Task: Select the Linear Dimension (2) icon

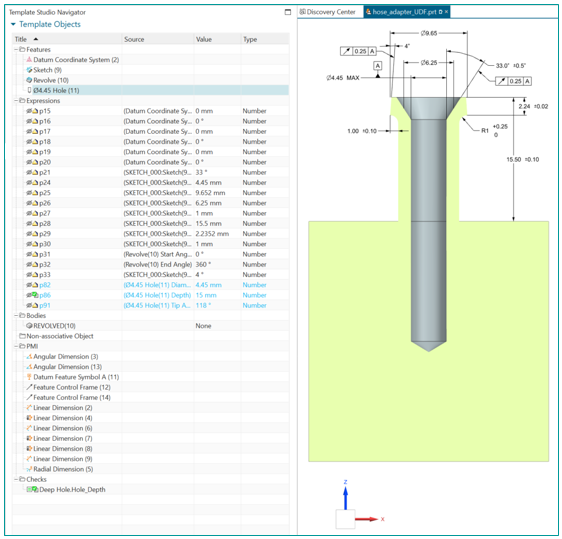Action: [29, 408]
